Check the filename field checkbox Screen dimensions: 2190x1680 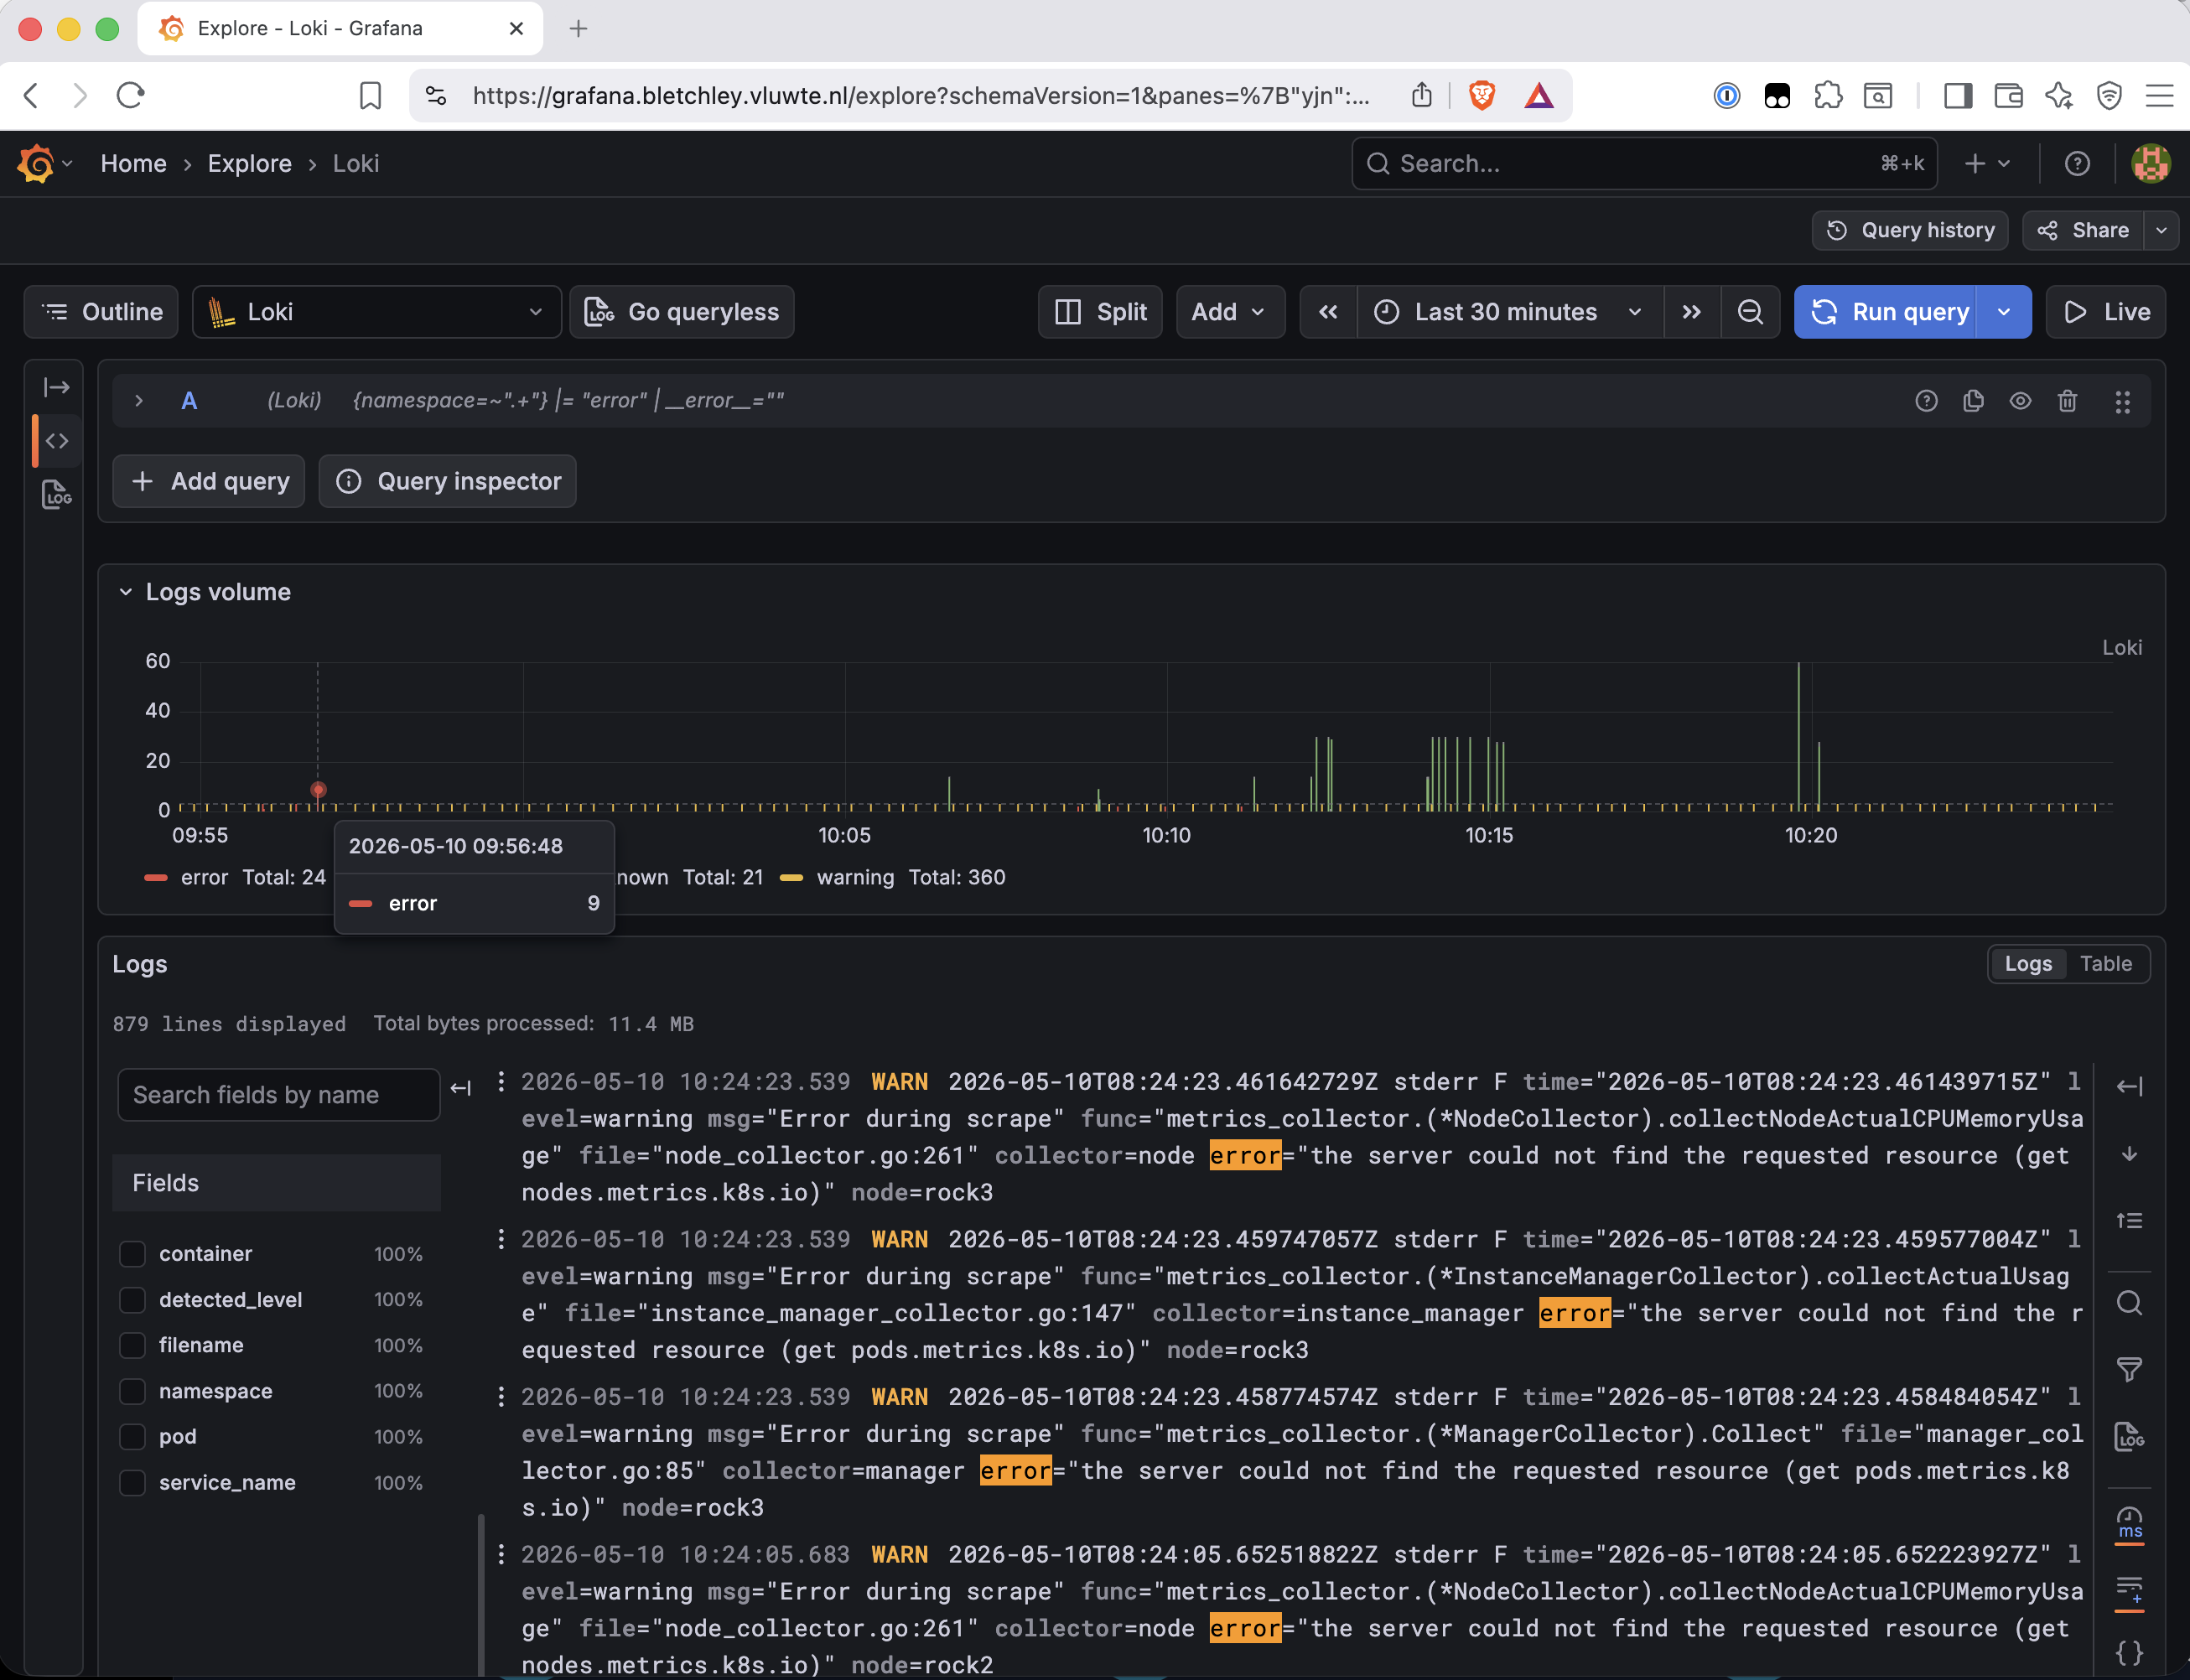[132, 1345]
